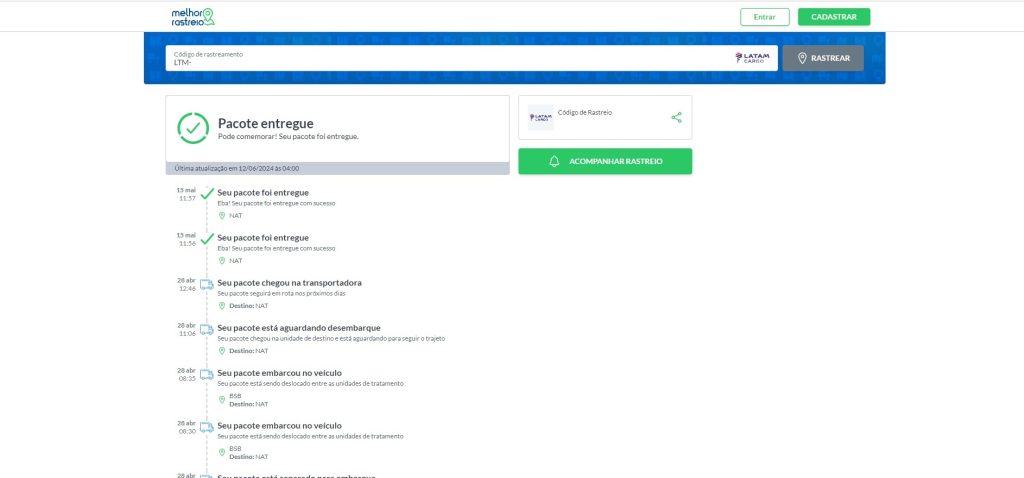Select 'Seu pacote foi entregue' title at 11:57
Image resolution: width=1024 pixels, height=478 pixels.
click(x=263, y=193)
